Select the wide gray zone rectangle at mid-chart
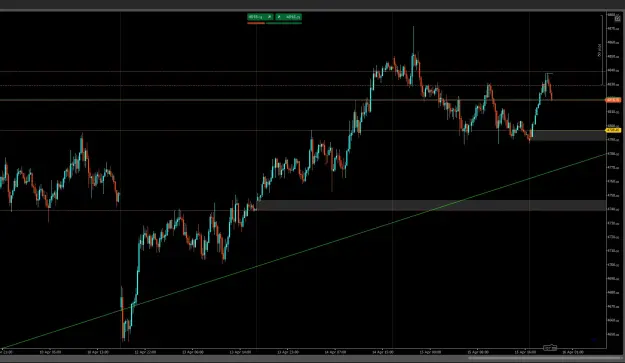This screenshot has width=625, height=363. click(x=431, y=205)
